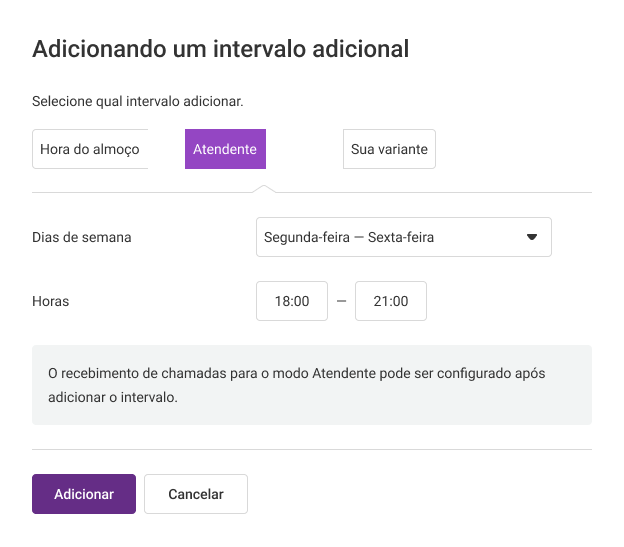
Task: Click the dash between the hour fields
Action: tap(341, 301)
